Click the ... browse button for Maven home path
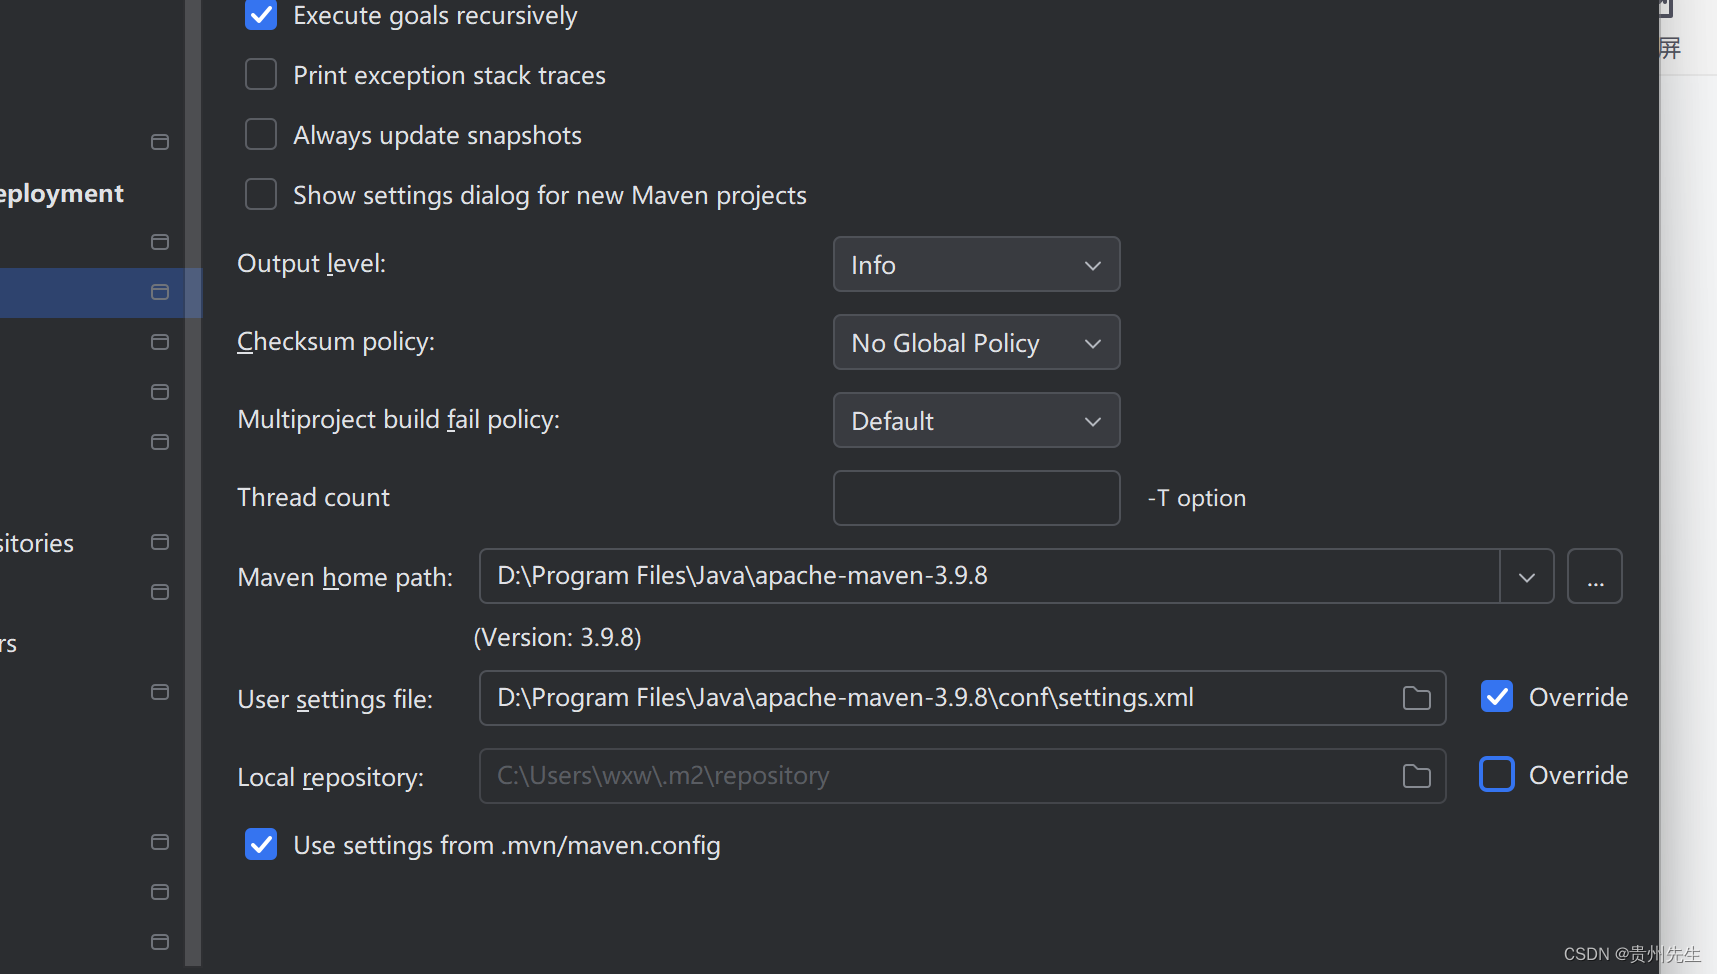The width and height of the screenshot is (1717, 974). click(x=1594, y=576)
